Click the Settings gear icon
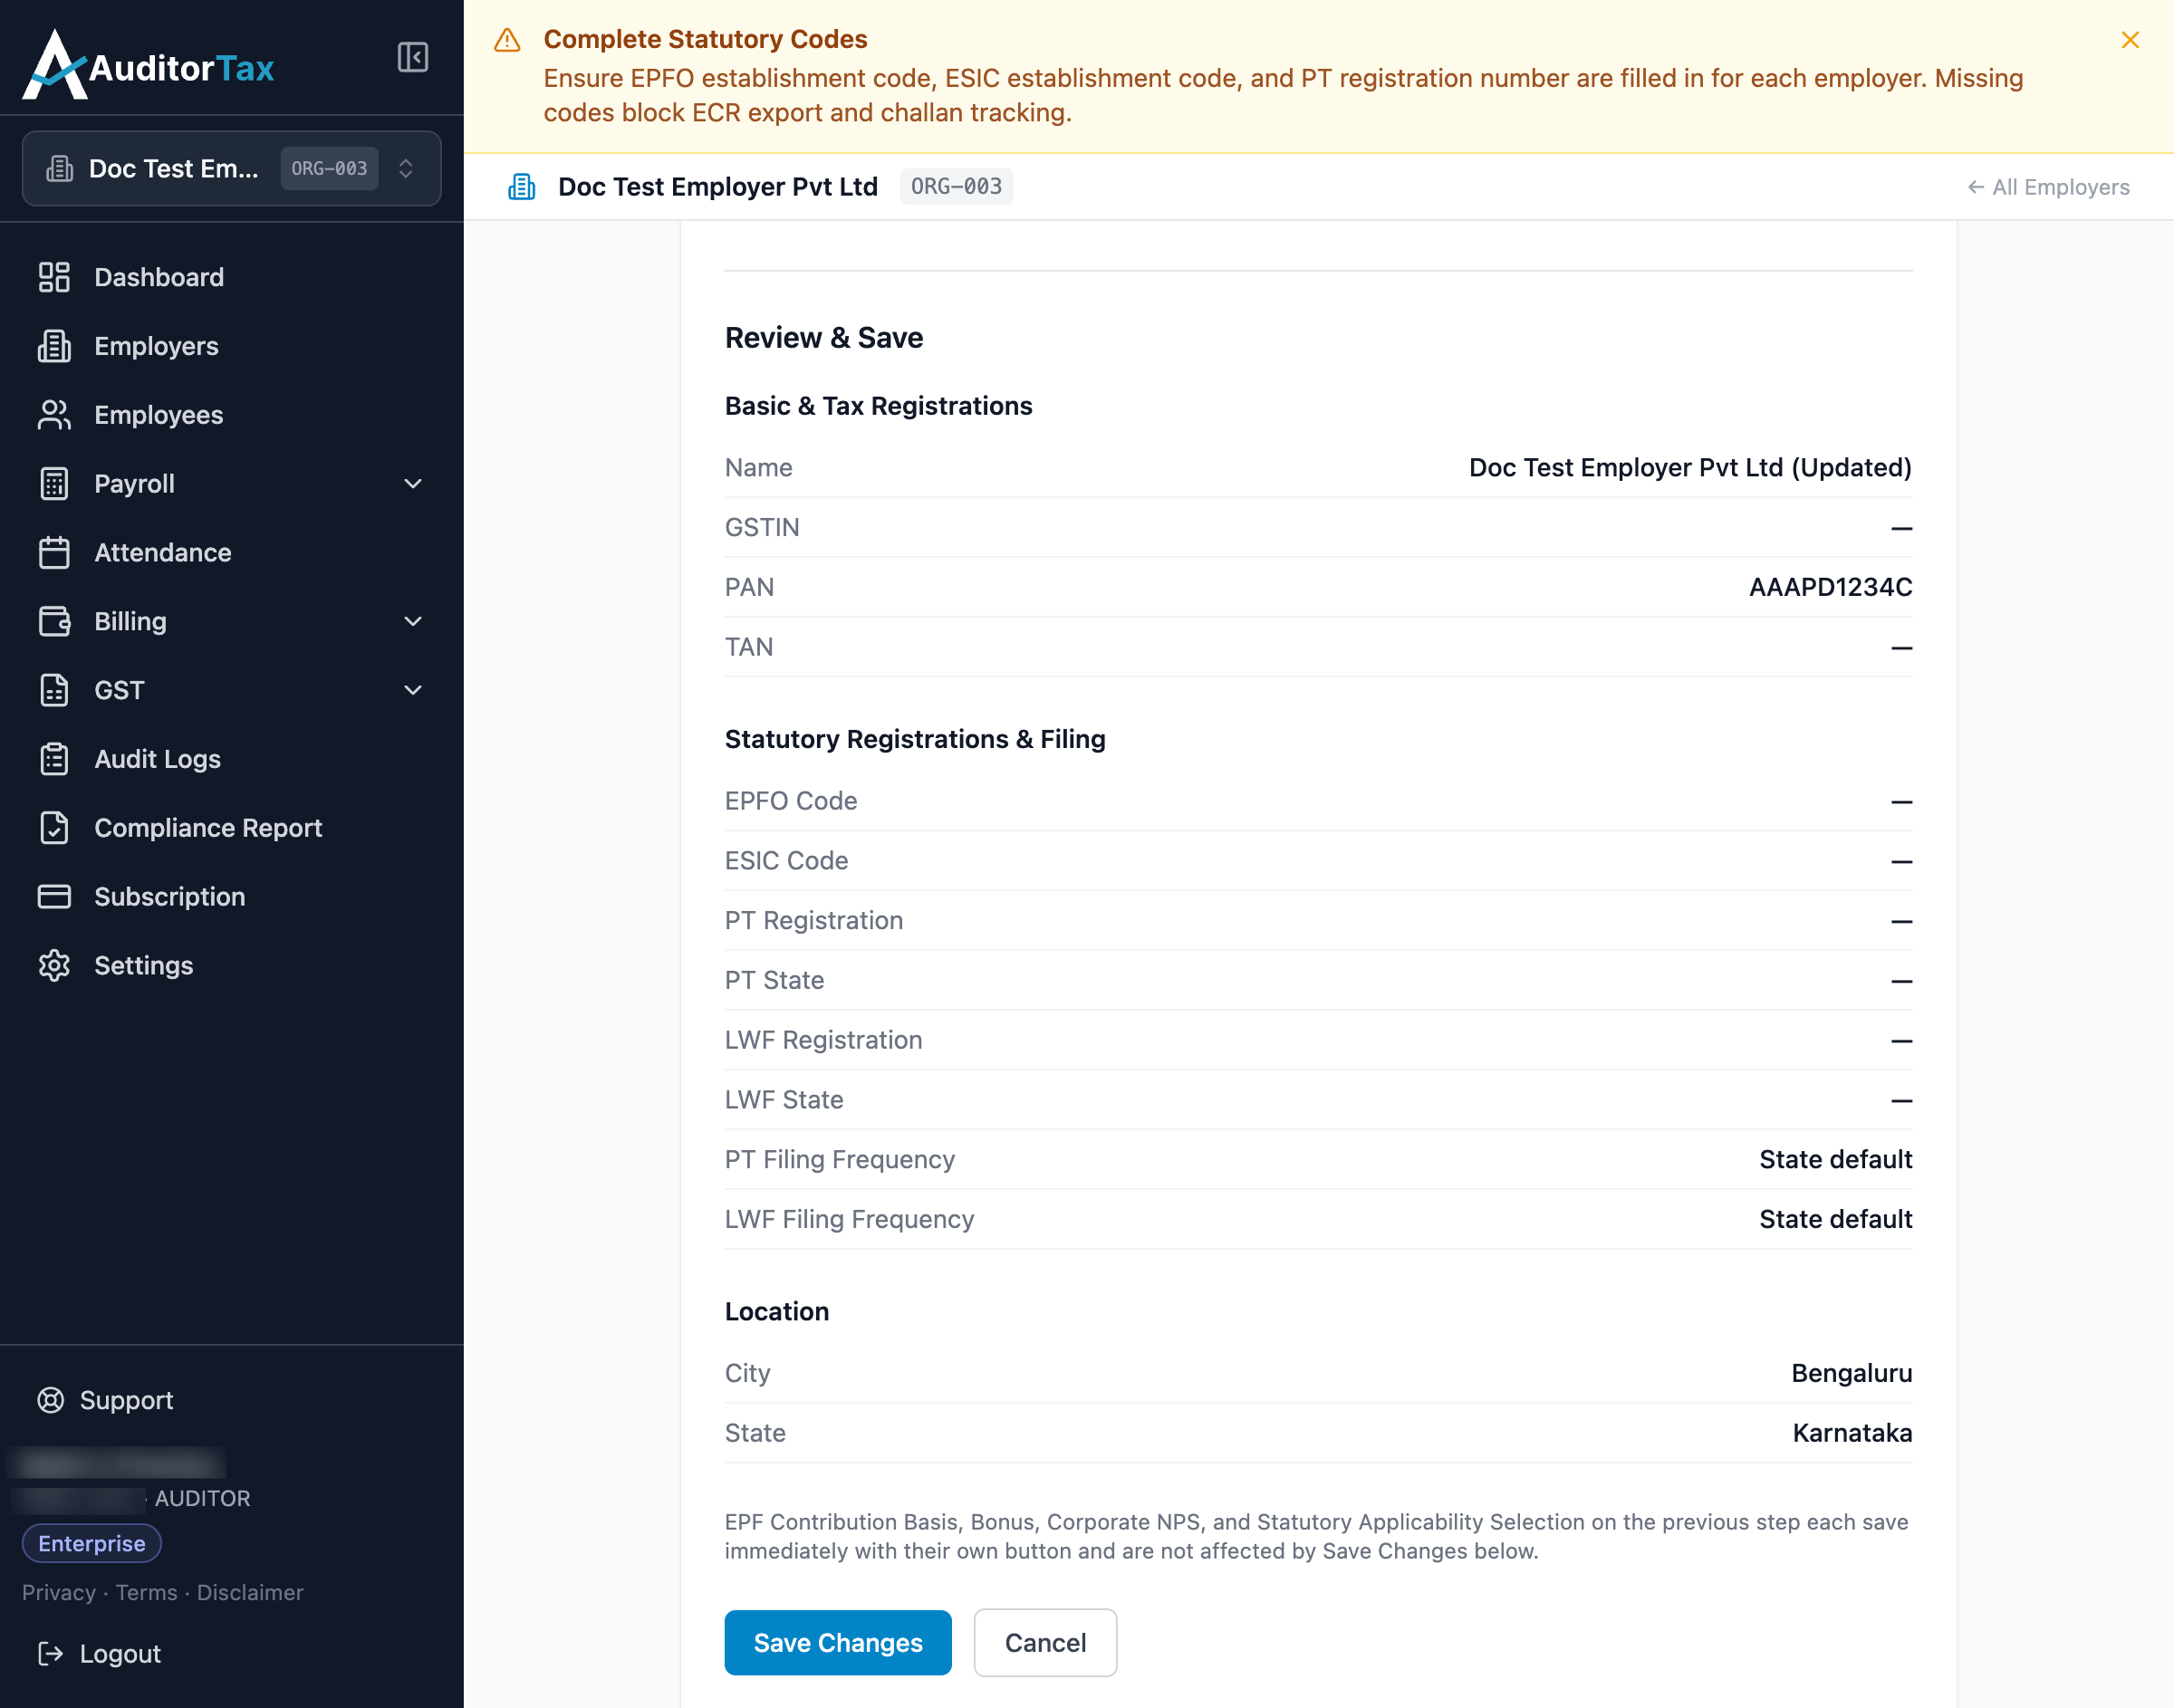Screen dimensions: 2174x1708 54,965
